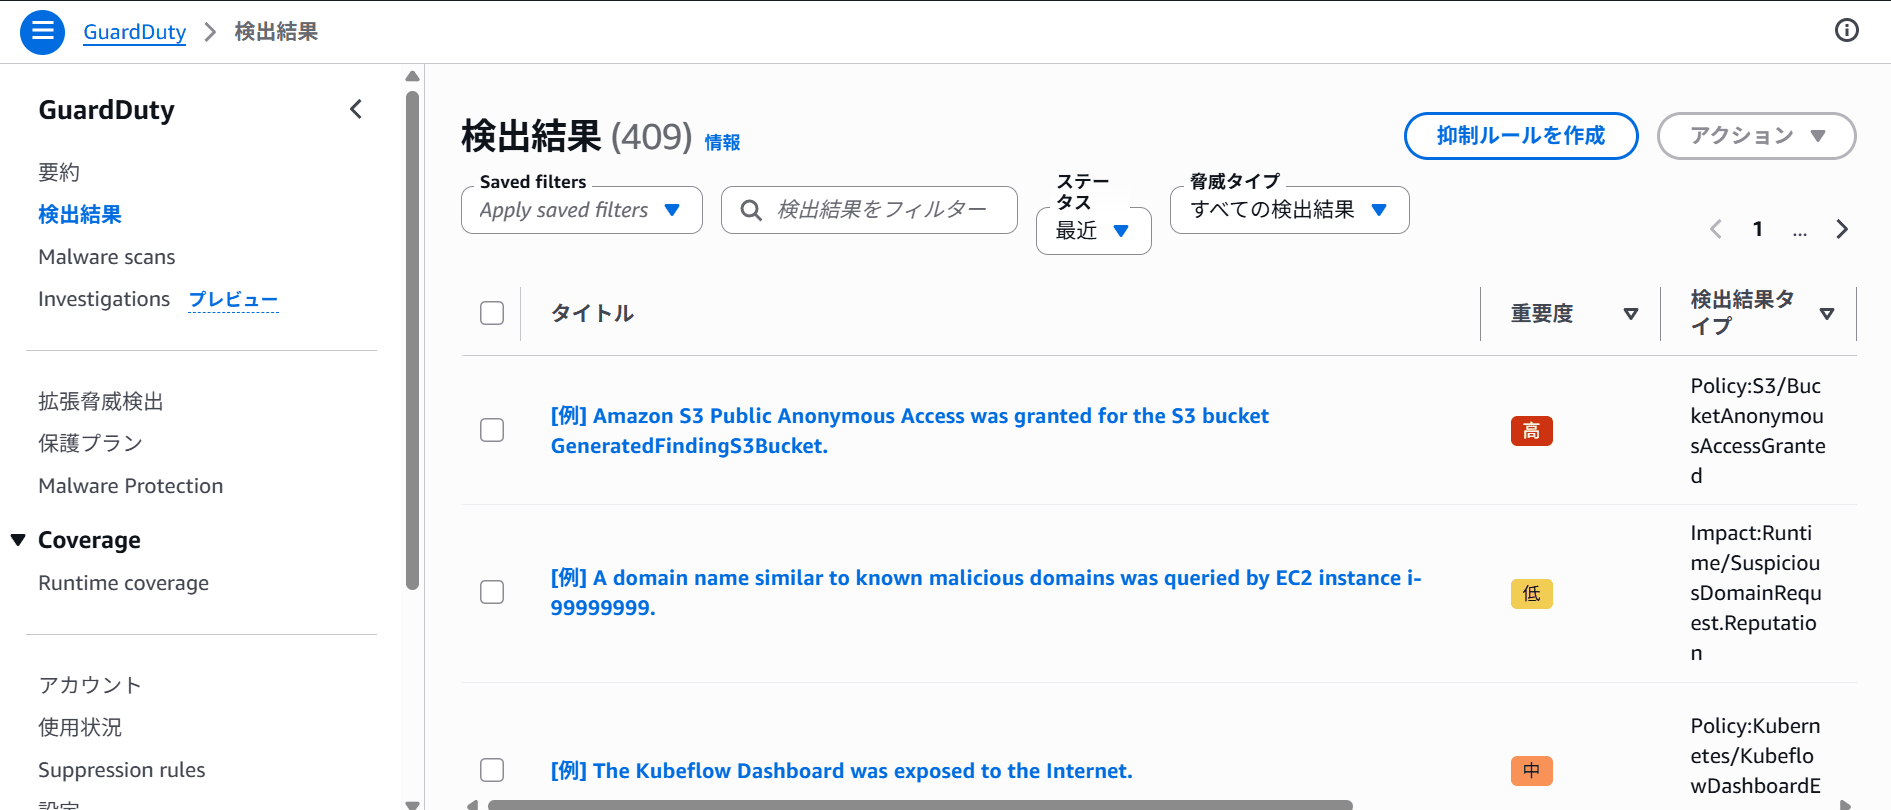Click the page 1 number in pagination
The width and height of the screenshot is (1891, 810).
[1758, 229]
